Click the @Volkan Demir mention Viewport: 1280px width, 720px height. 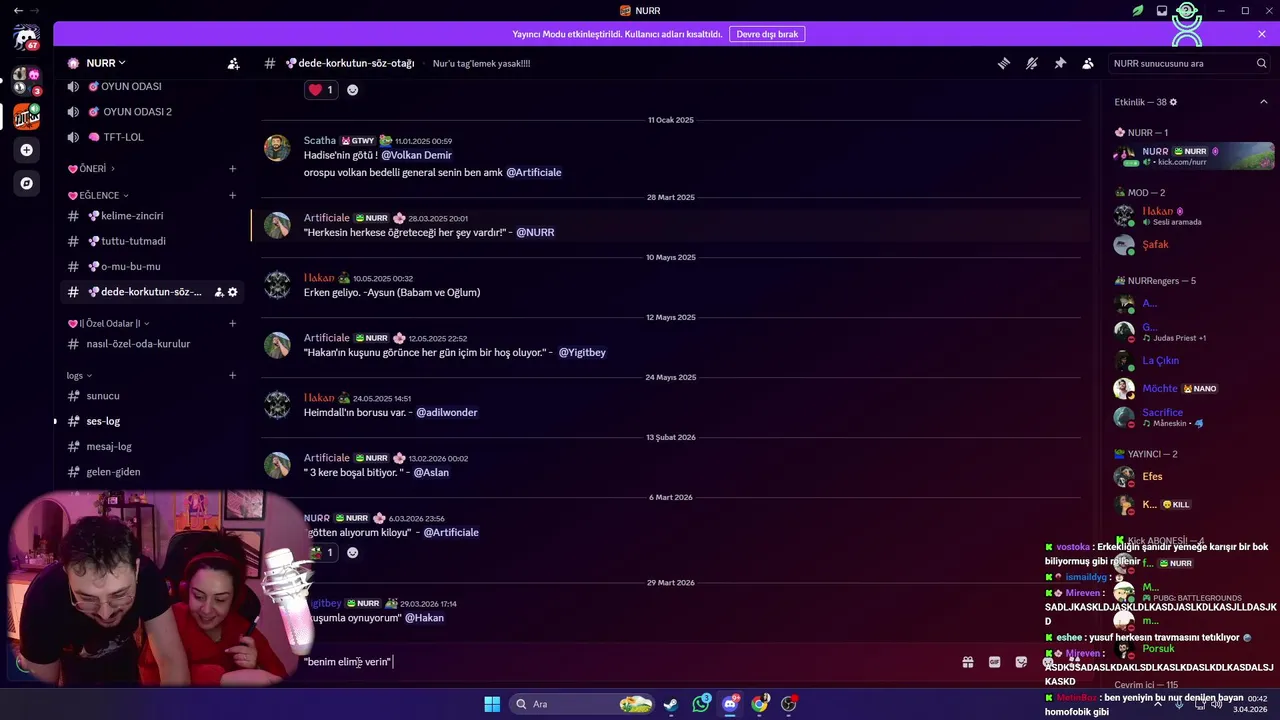[416, 155]
